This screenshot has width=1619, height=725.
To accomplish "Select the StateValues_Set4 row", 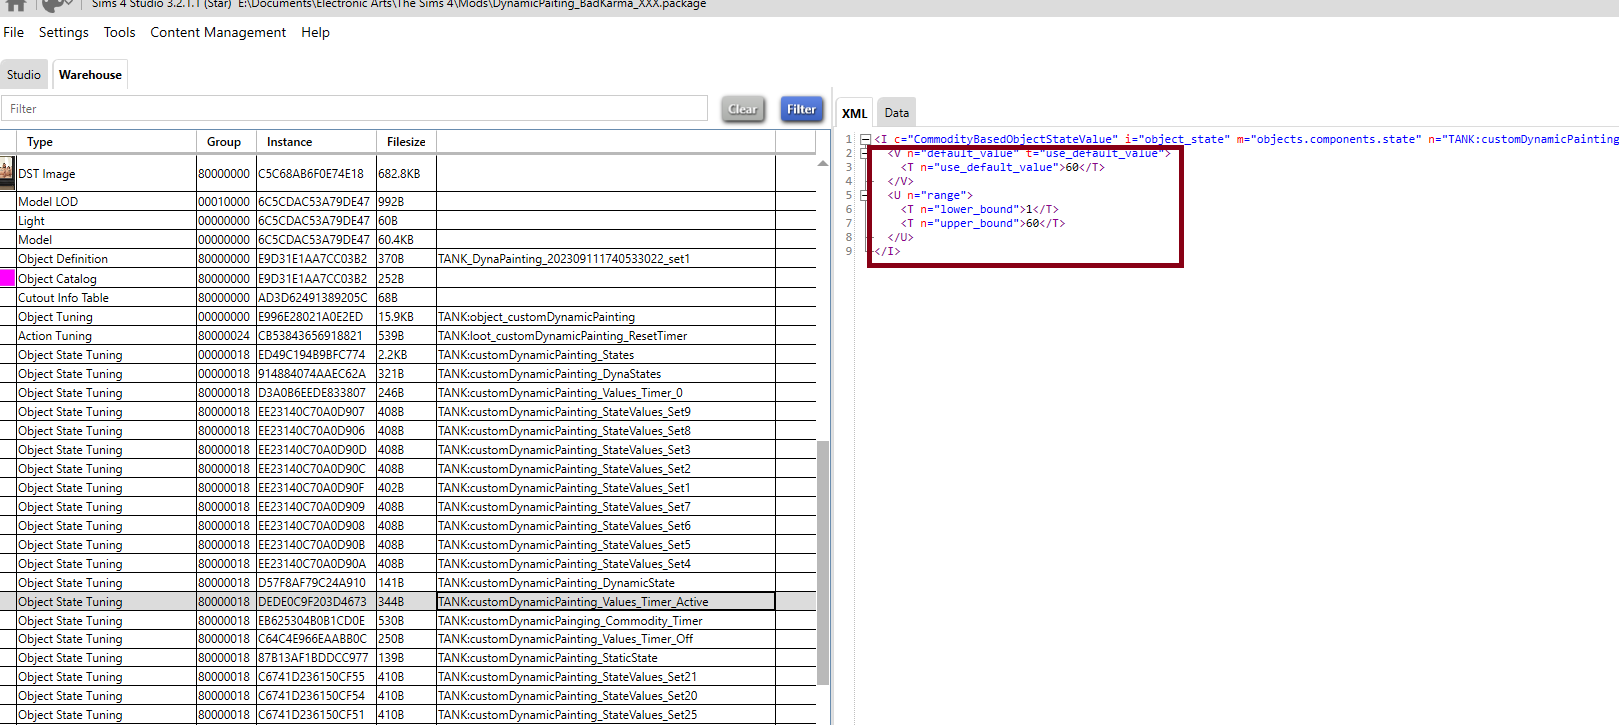I will (408, 563).
